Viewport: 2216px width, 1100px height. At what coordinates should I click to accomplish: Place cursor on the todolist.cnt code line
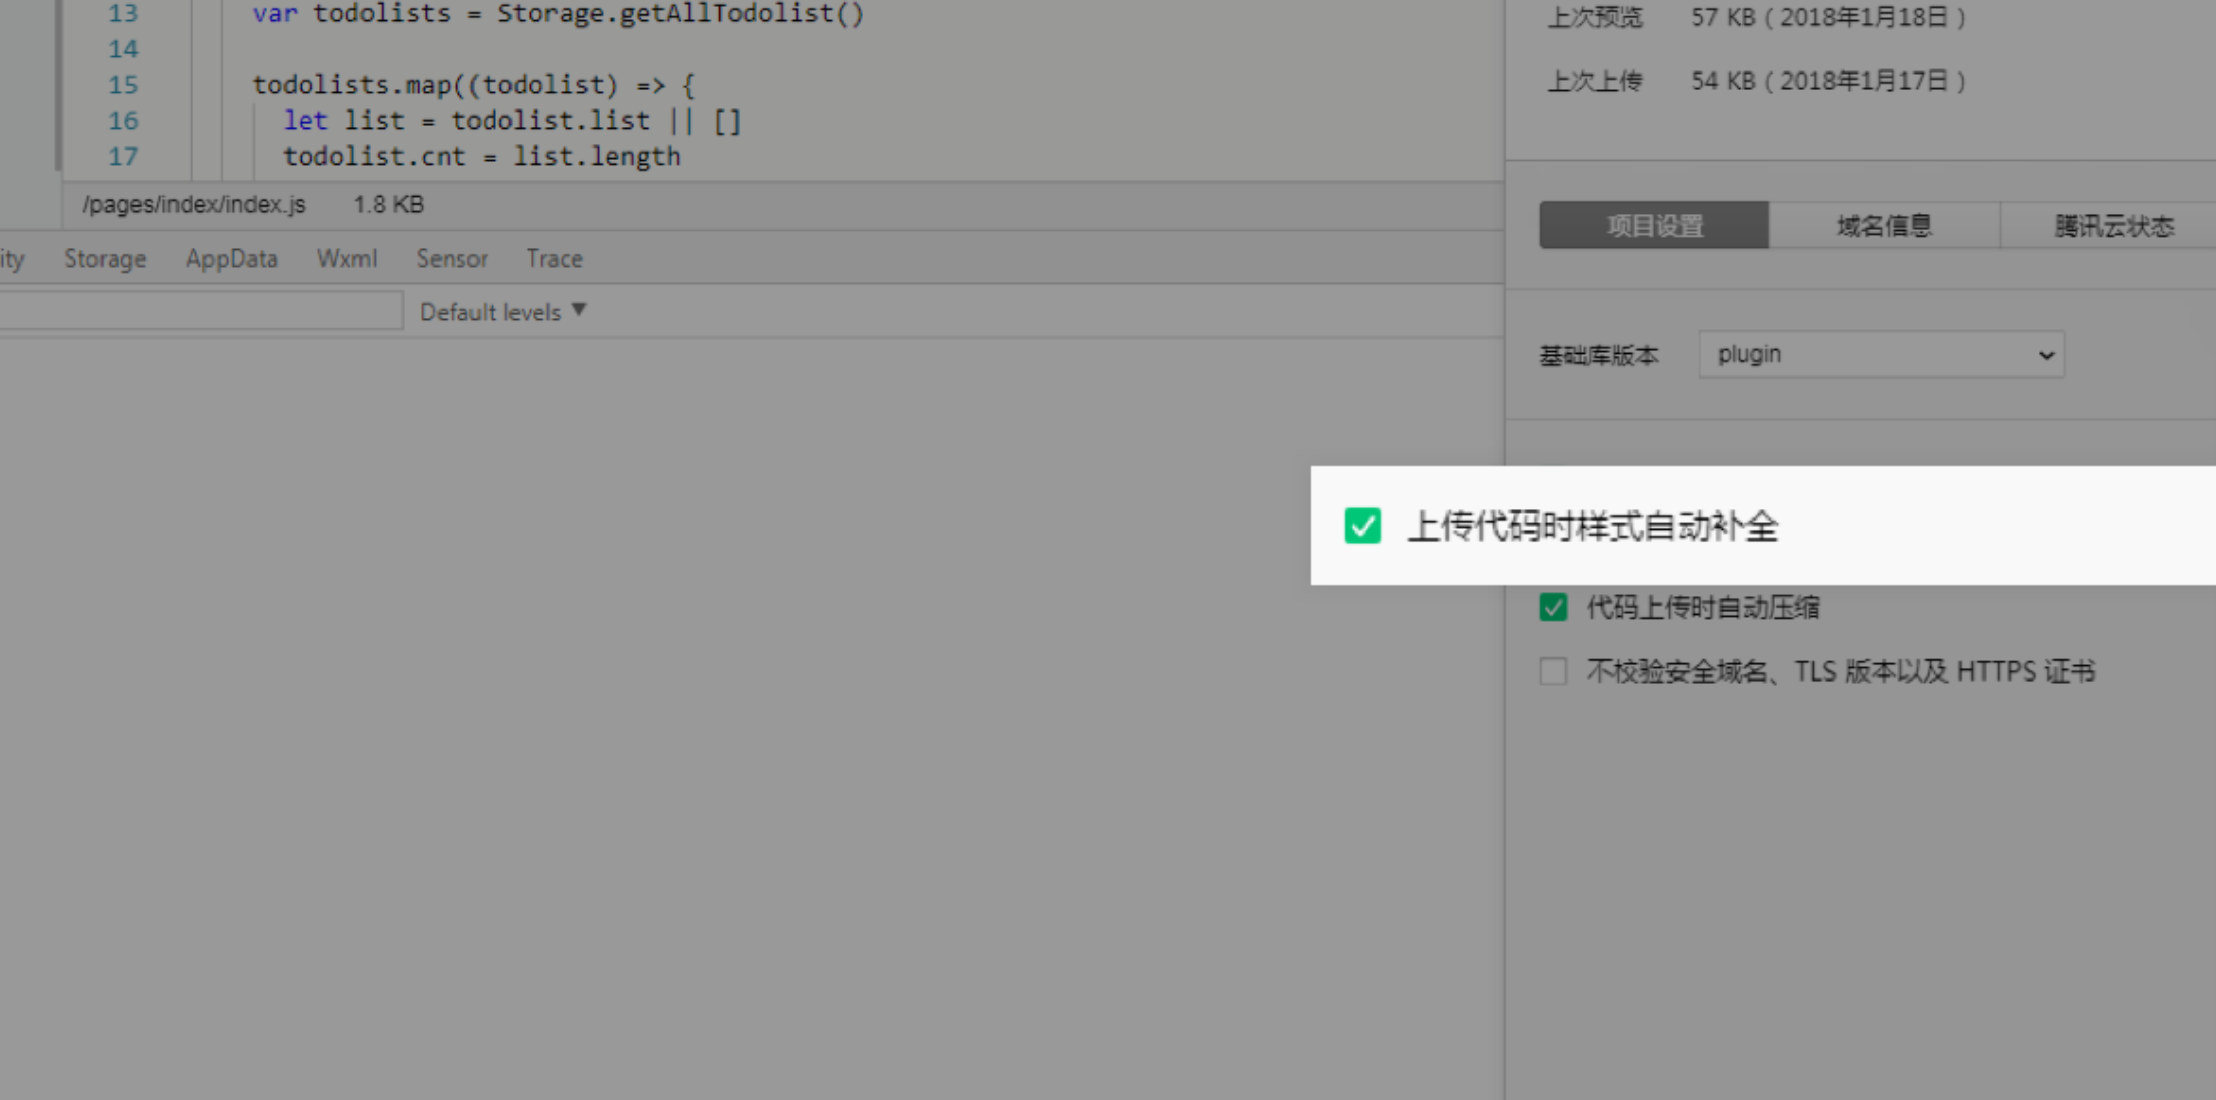[481, 157]
